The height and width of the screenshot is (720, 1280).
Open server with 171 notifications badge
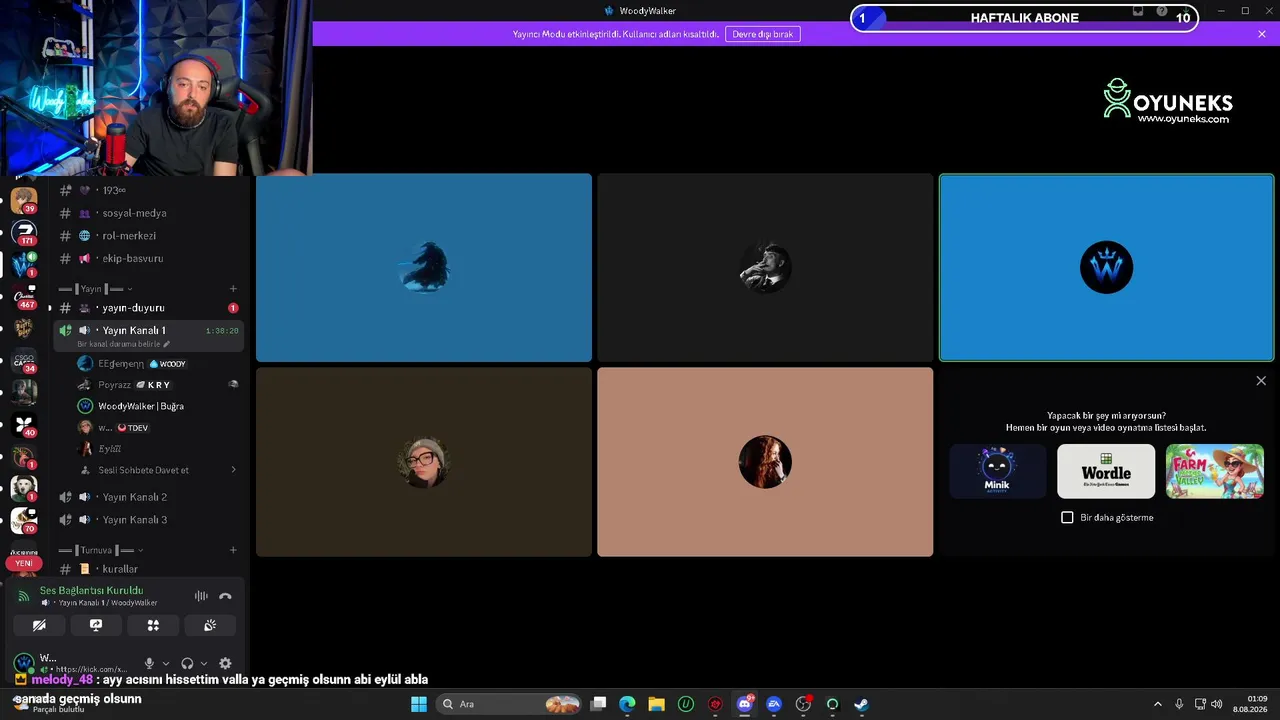coord(24,233)
